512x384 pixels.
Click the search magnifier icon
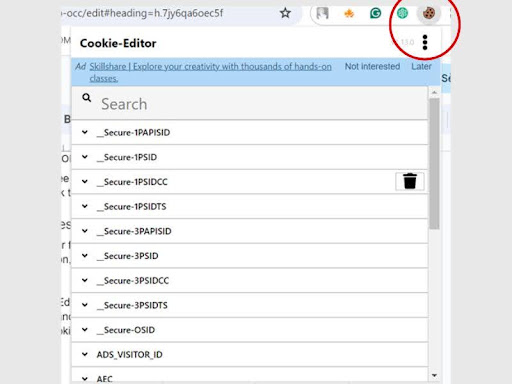87,98
